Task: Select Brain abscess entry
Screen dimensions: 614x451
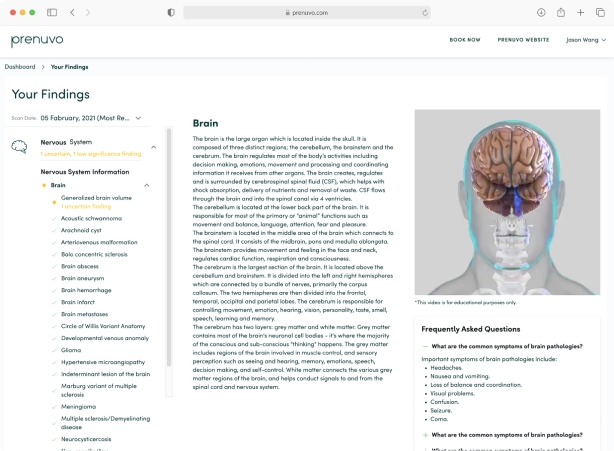Action: click(x=79, y=266)
